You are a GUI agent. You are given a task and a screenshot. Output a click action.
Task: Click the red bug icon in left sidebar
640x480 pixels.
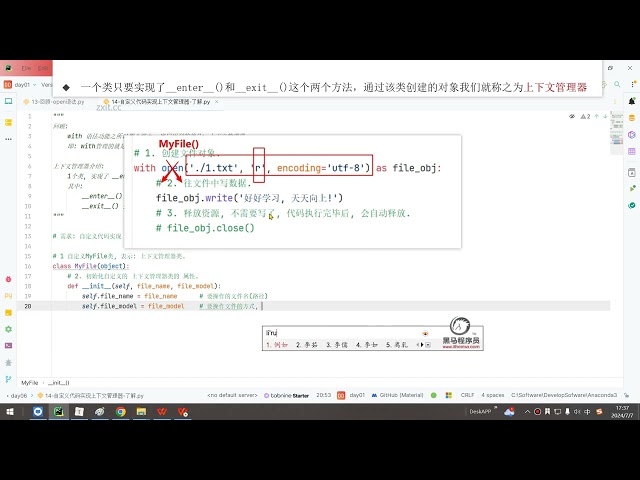coord(8,279)
